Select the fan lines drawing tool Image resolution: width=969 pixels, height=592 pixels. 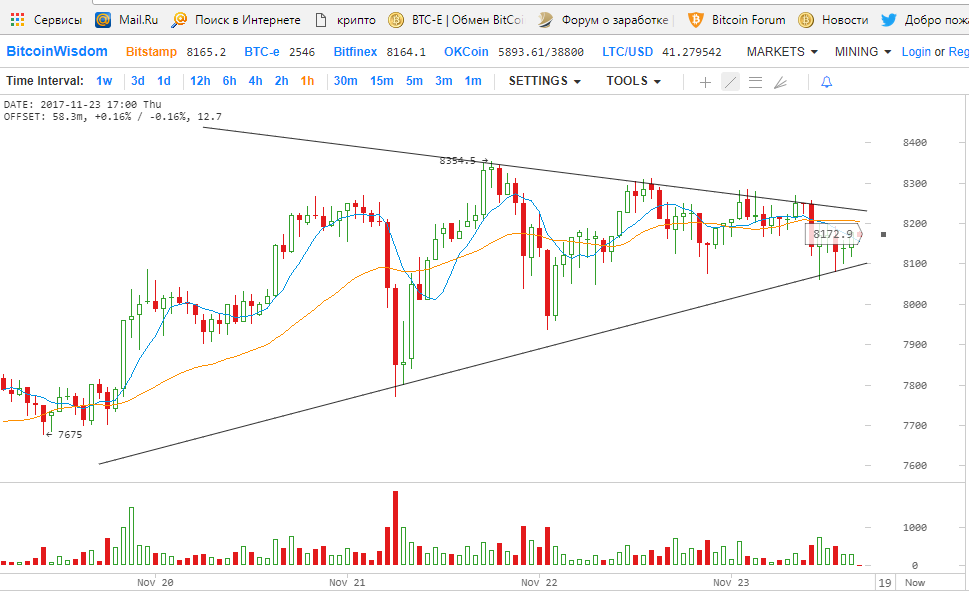point(781,82)
